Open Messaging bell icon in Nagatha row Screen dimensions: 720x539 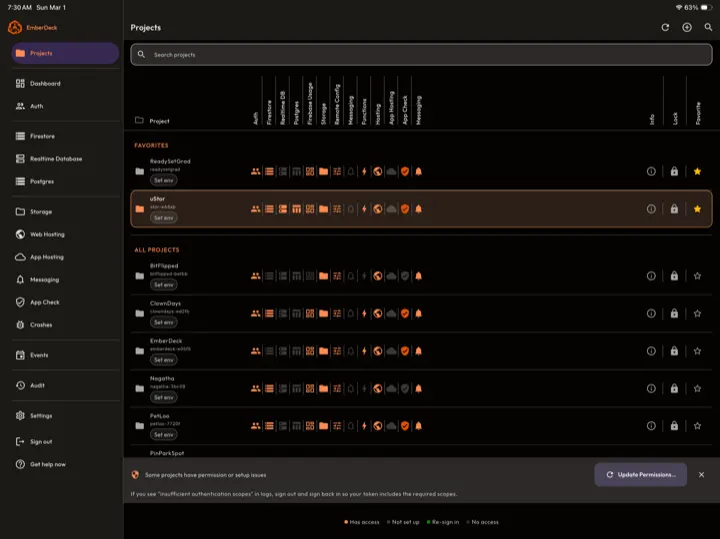point(418,388)
